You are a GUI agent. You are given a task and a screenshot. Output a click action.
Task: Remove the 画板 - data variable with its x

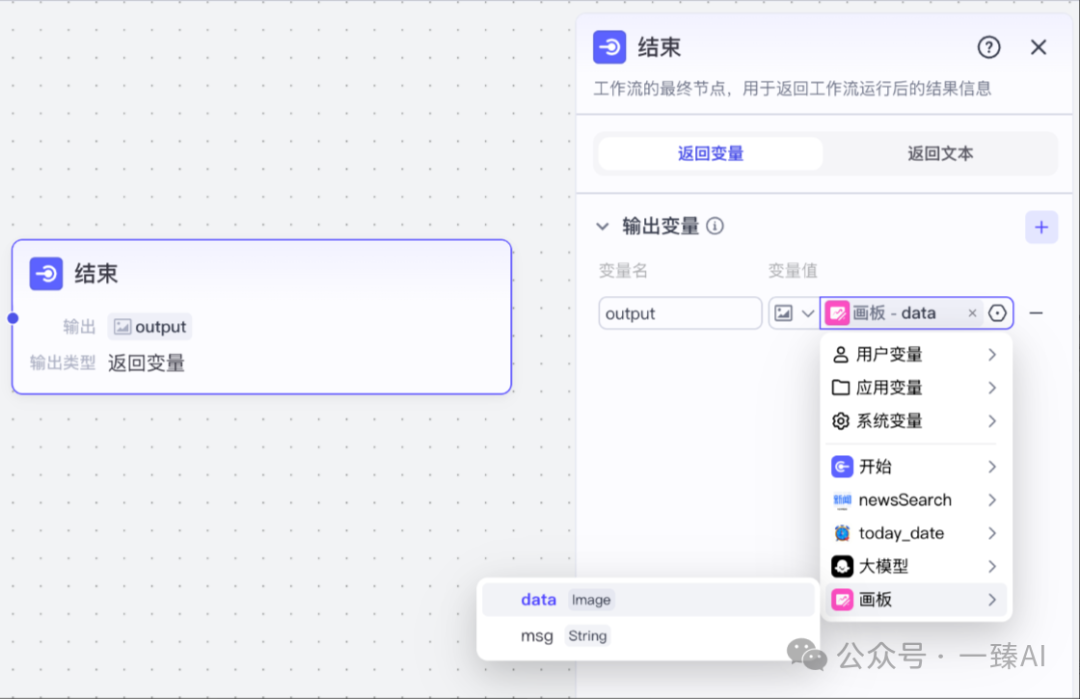click(x=972, y=312)
